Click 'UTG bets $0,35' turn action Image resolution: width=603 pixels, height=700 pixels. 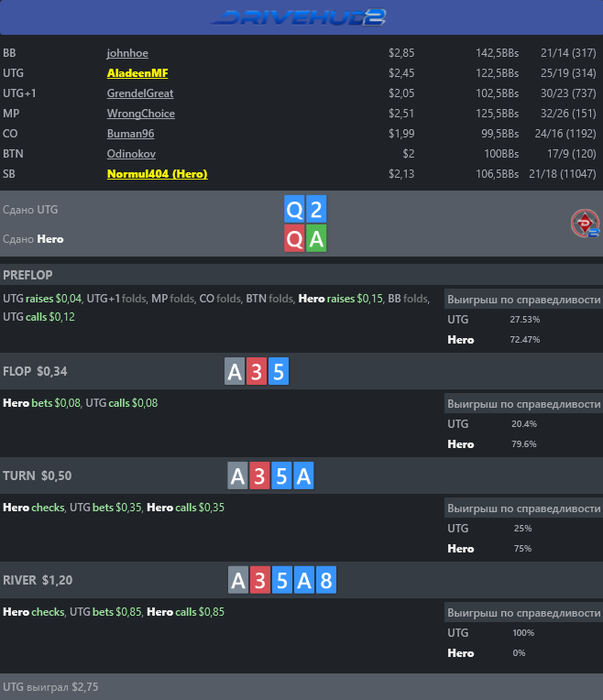(x=105, y=508)
